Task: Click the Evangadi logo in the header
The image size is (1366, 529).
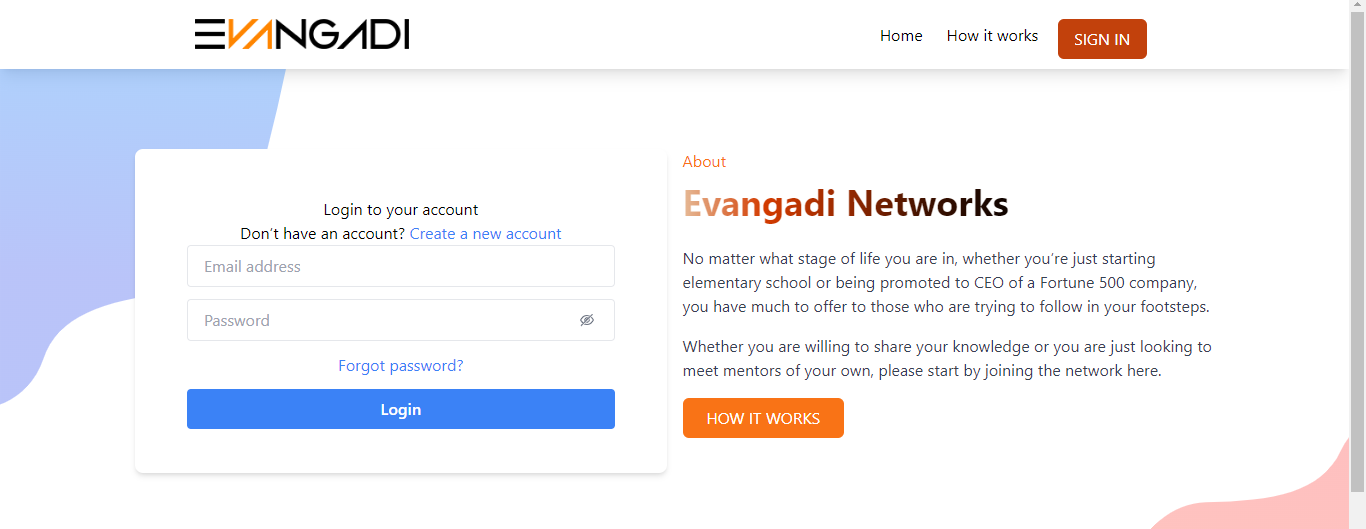Action: coord(302,34)
